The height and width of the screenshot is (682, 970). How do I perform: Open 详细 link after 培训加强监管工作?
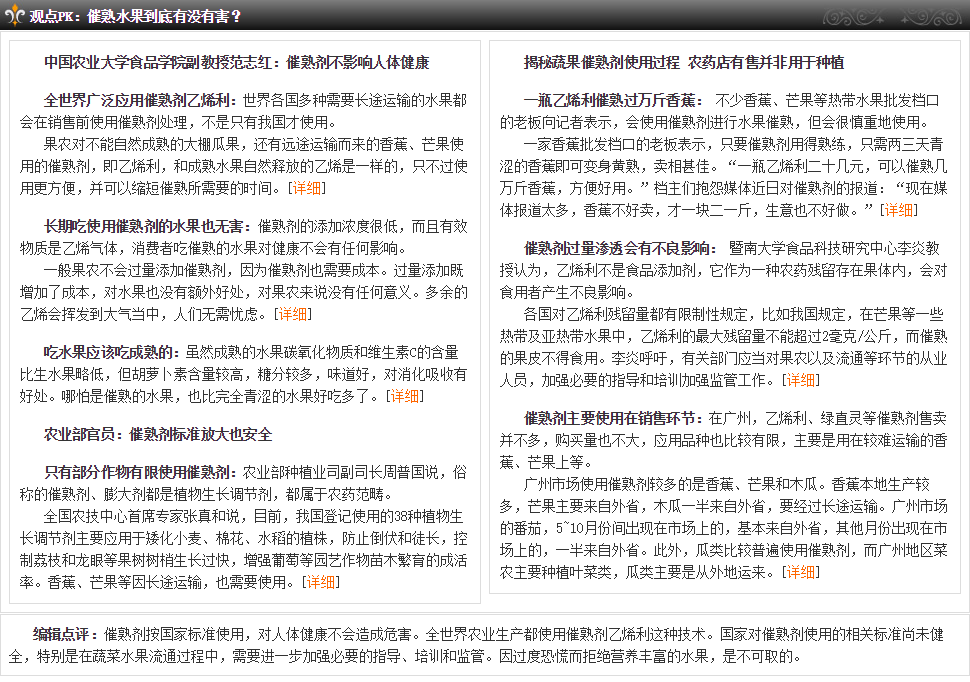pos(800,379)
